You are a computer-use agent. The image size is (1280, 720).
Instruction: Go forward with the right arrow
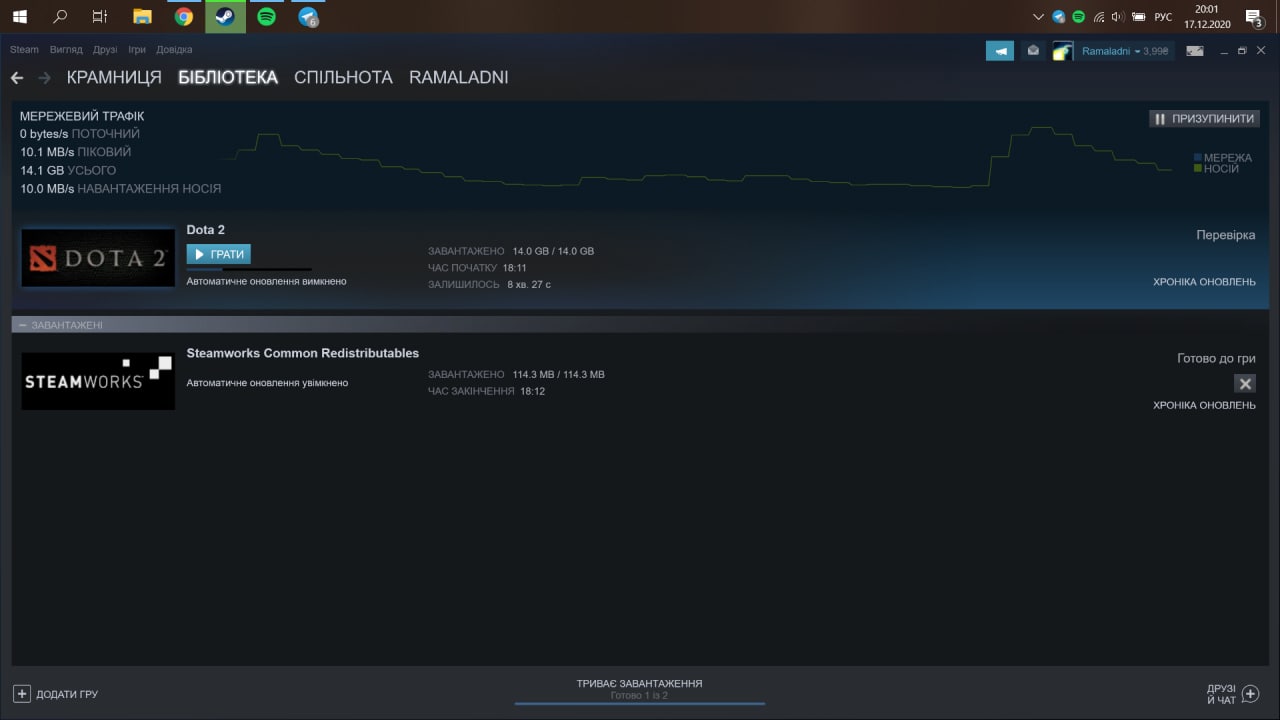click(x=44, y=78)
